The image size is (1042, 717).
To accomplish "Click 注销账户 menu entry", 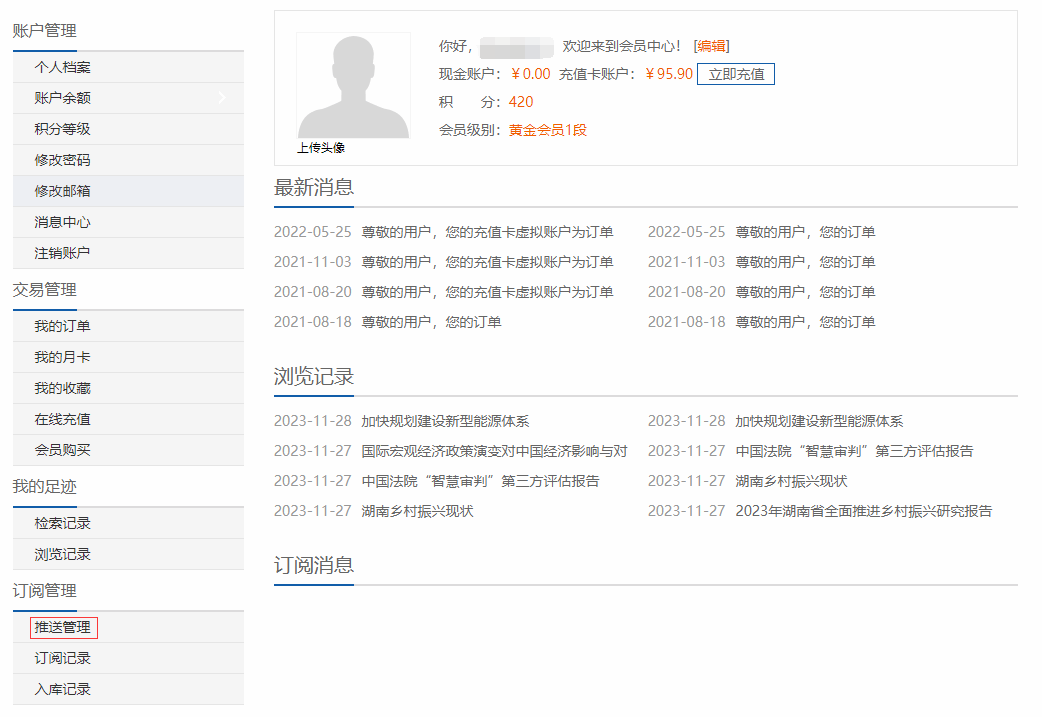I will tap(62, 253).
